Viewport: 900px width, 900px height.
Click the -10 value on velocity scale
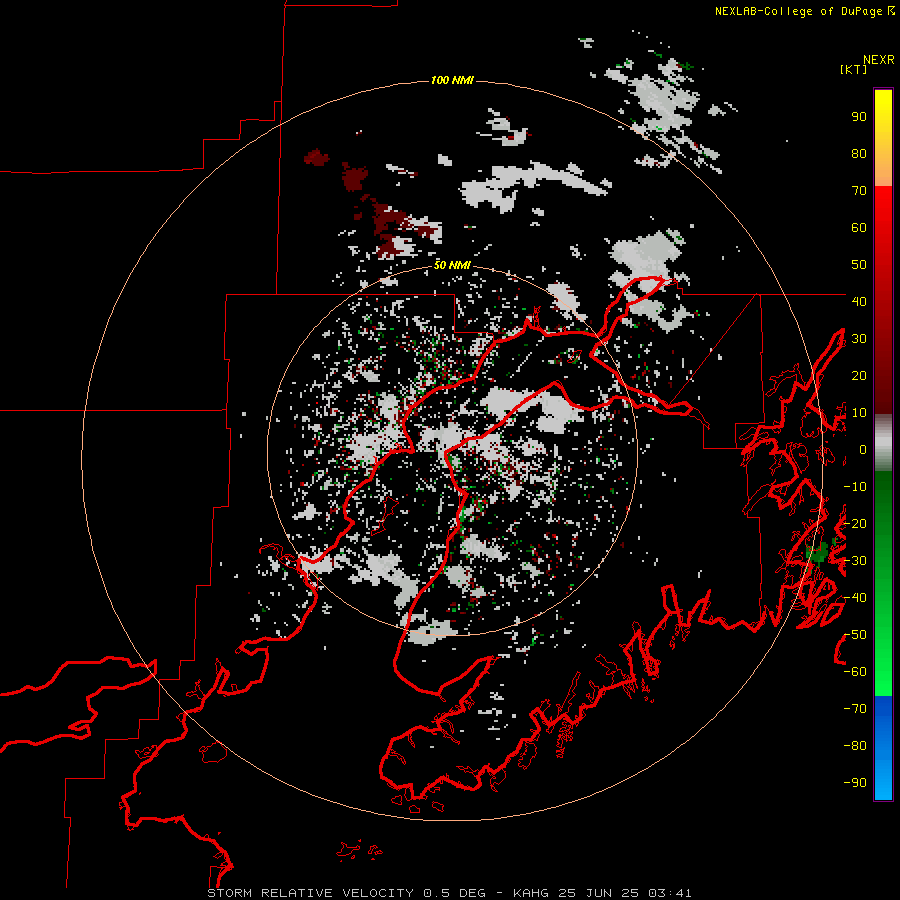click(855, 487)
